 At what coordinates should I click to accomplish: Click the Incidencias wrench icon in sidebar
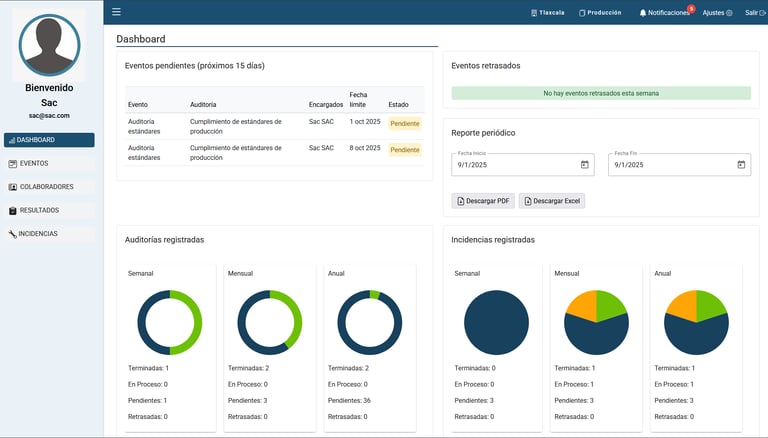(x=13, y=234)
